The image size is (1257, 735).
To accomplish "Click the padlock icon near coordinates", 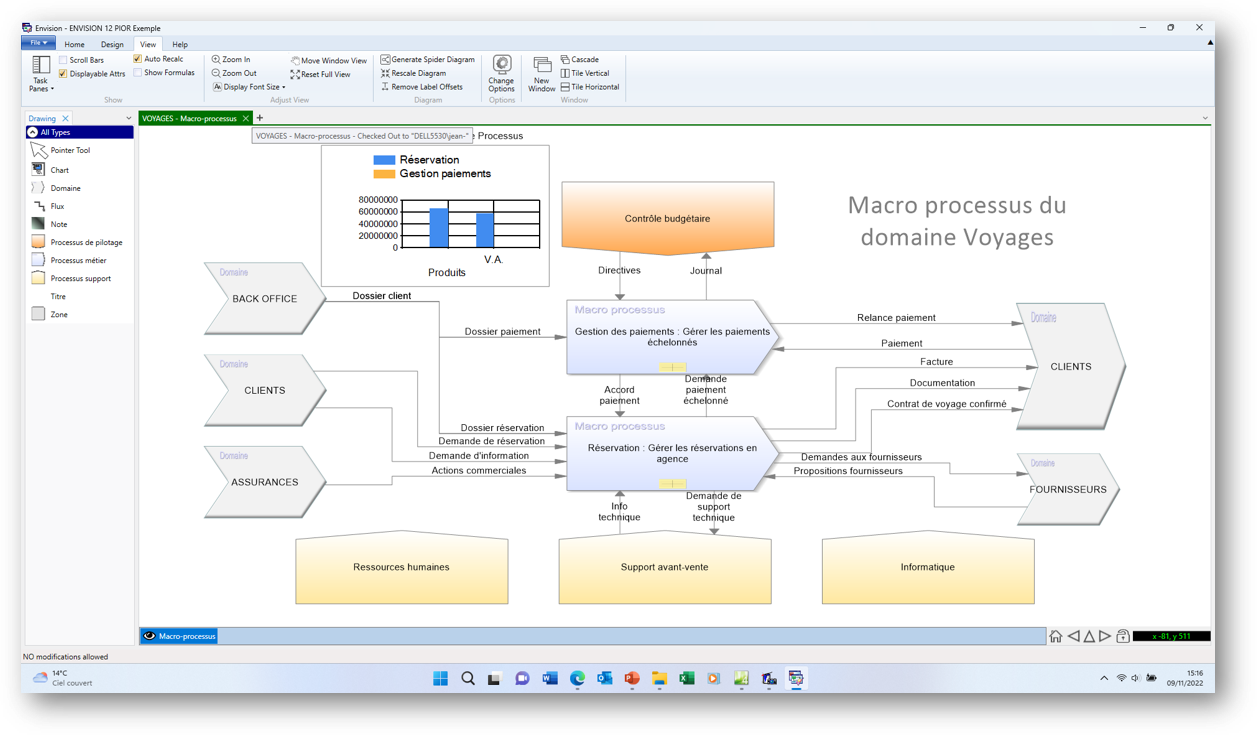I will [1122, 636].
